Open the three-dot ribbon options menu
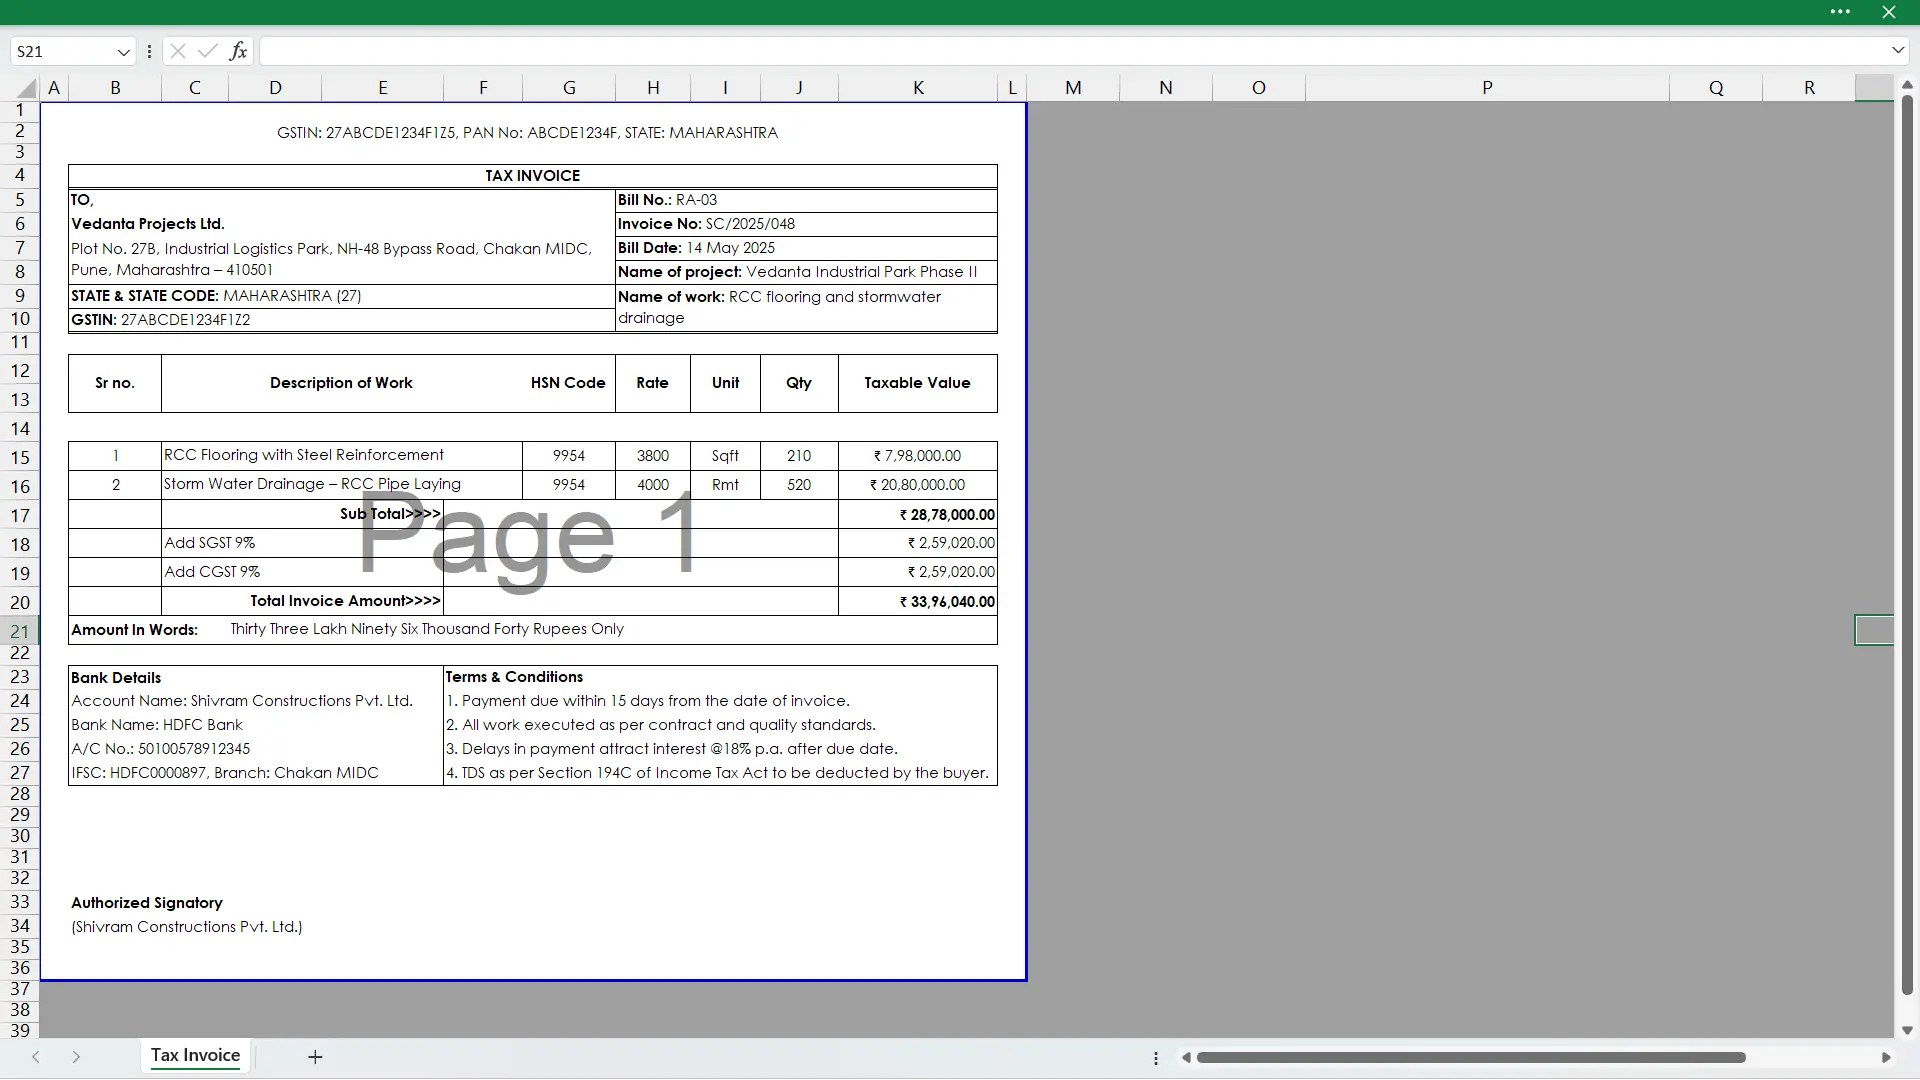This screenshot has width=1920, height=1080. click(1840, 12)
